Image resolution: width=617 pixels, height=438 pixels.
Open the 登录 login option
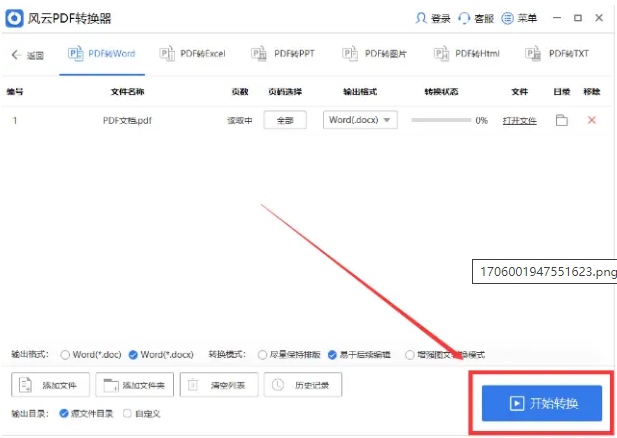[x=433, y=18]
